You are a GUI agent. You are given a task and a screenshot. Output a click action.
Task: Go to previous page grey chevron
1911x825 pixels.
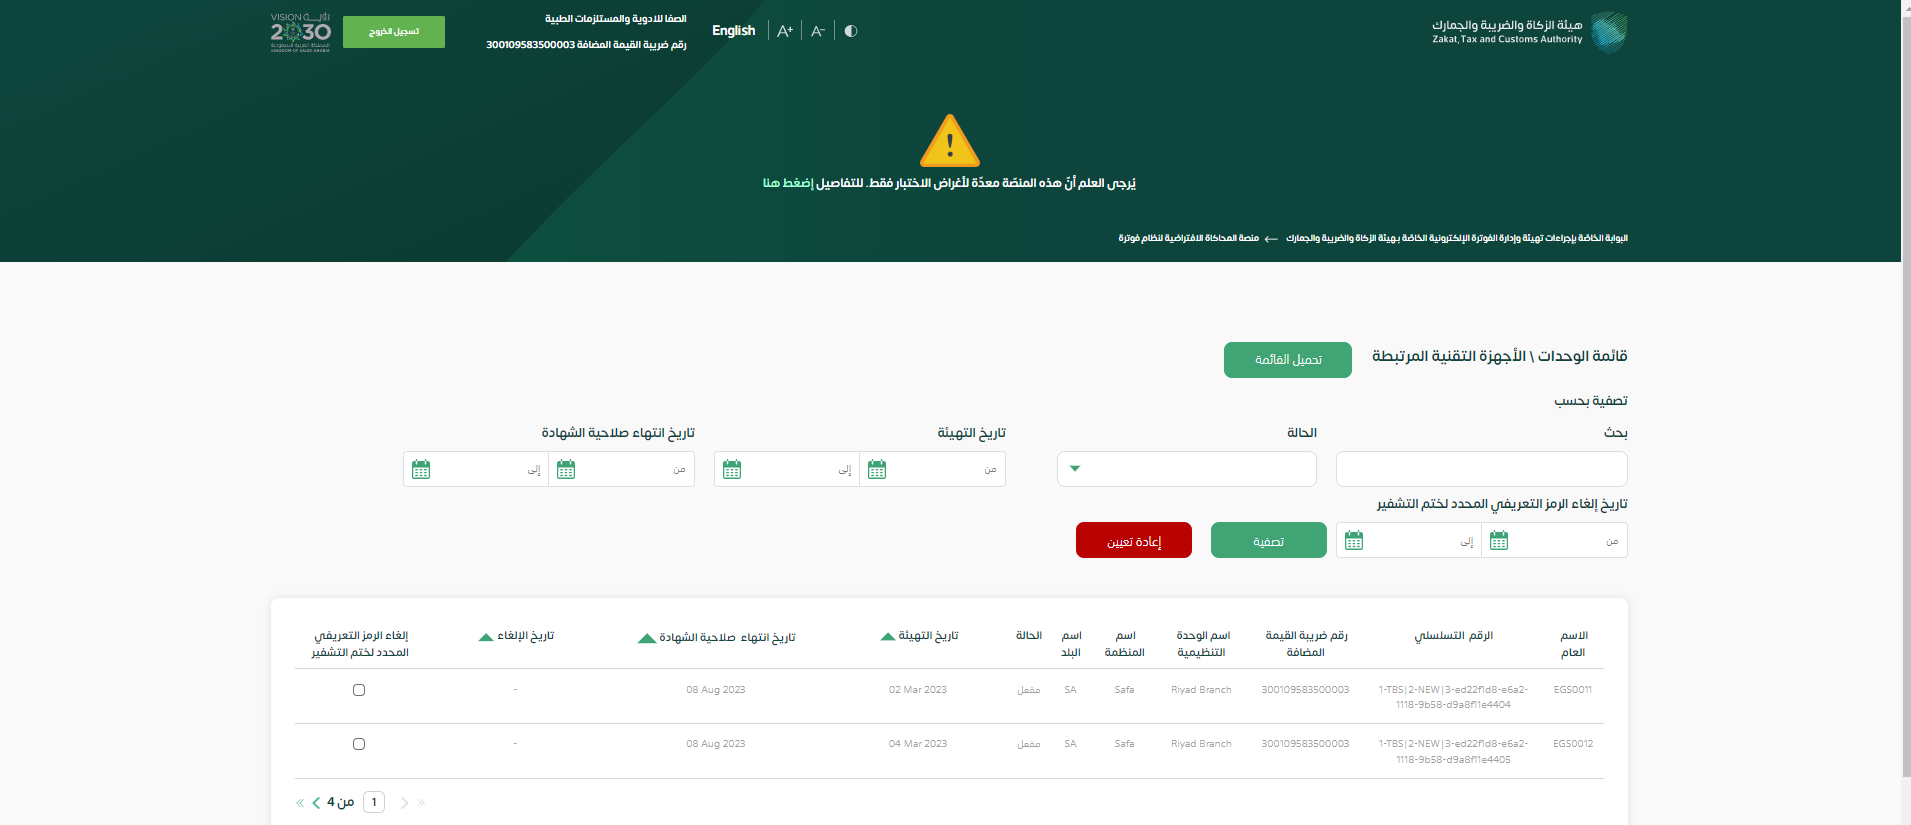coord(405,803)
